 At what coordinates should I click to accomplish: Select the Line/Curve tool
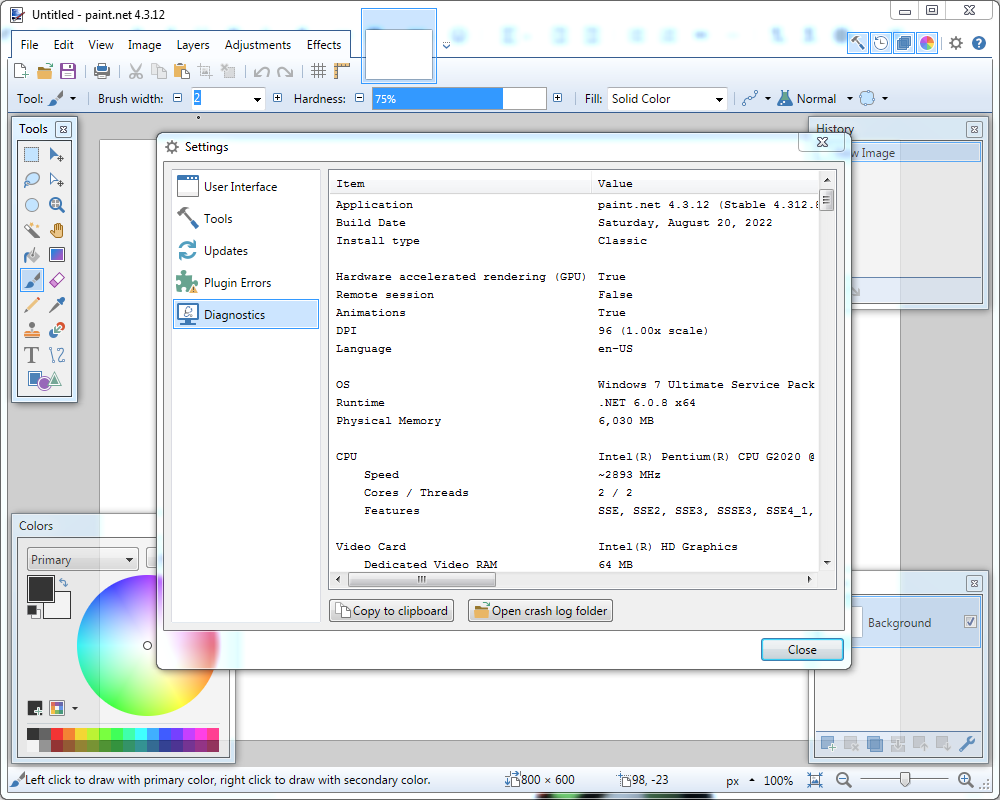tap(57, 355)
